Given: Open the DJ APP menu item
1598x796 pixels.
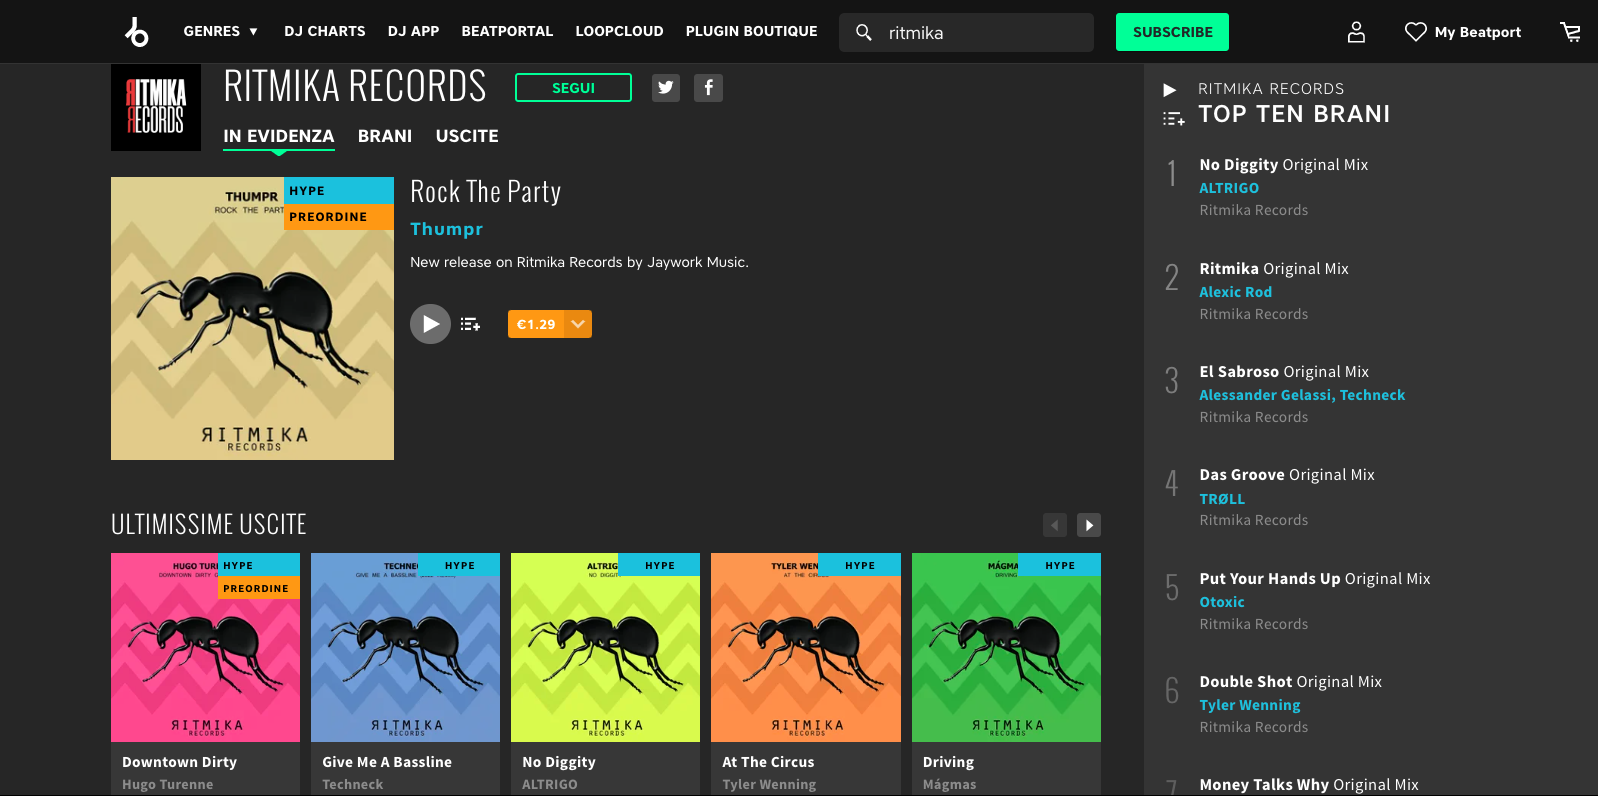Looking at the screenshot, I should [413, 32].
